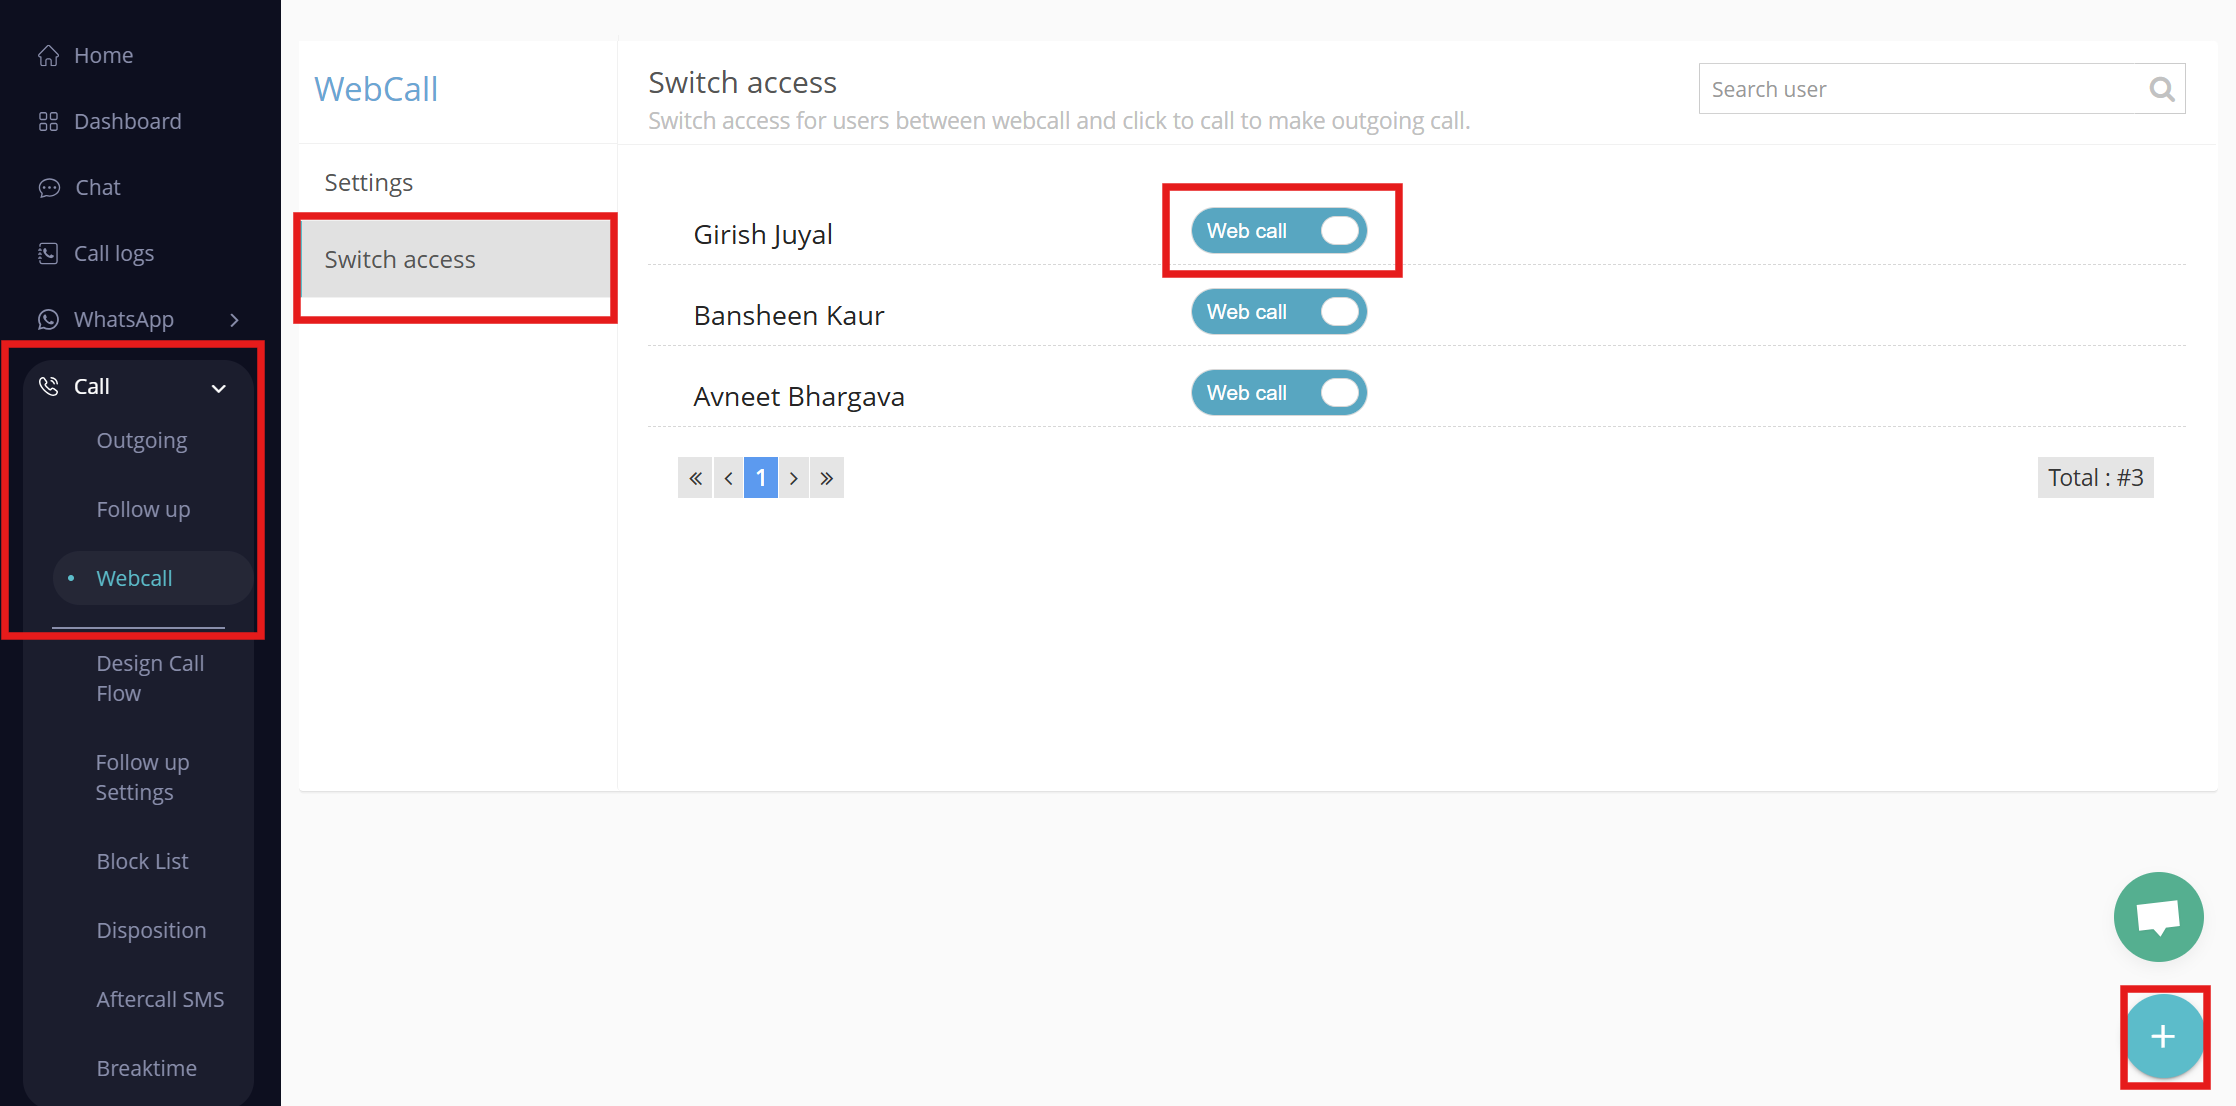Open the green chat support bubble
The height and width of the screenshot is (1106, 2236).
2158,917
